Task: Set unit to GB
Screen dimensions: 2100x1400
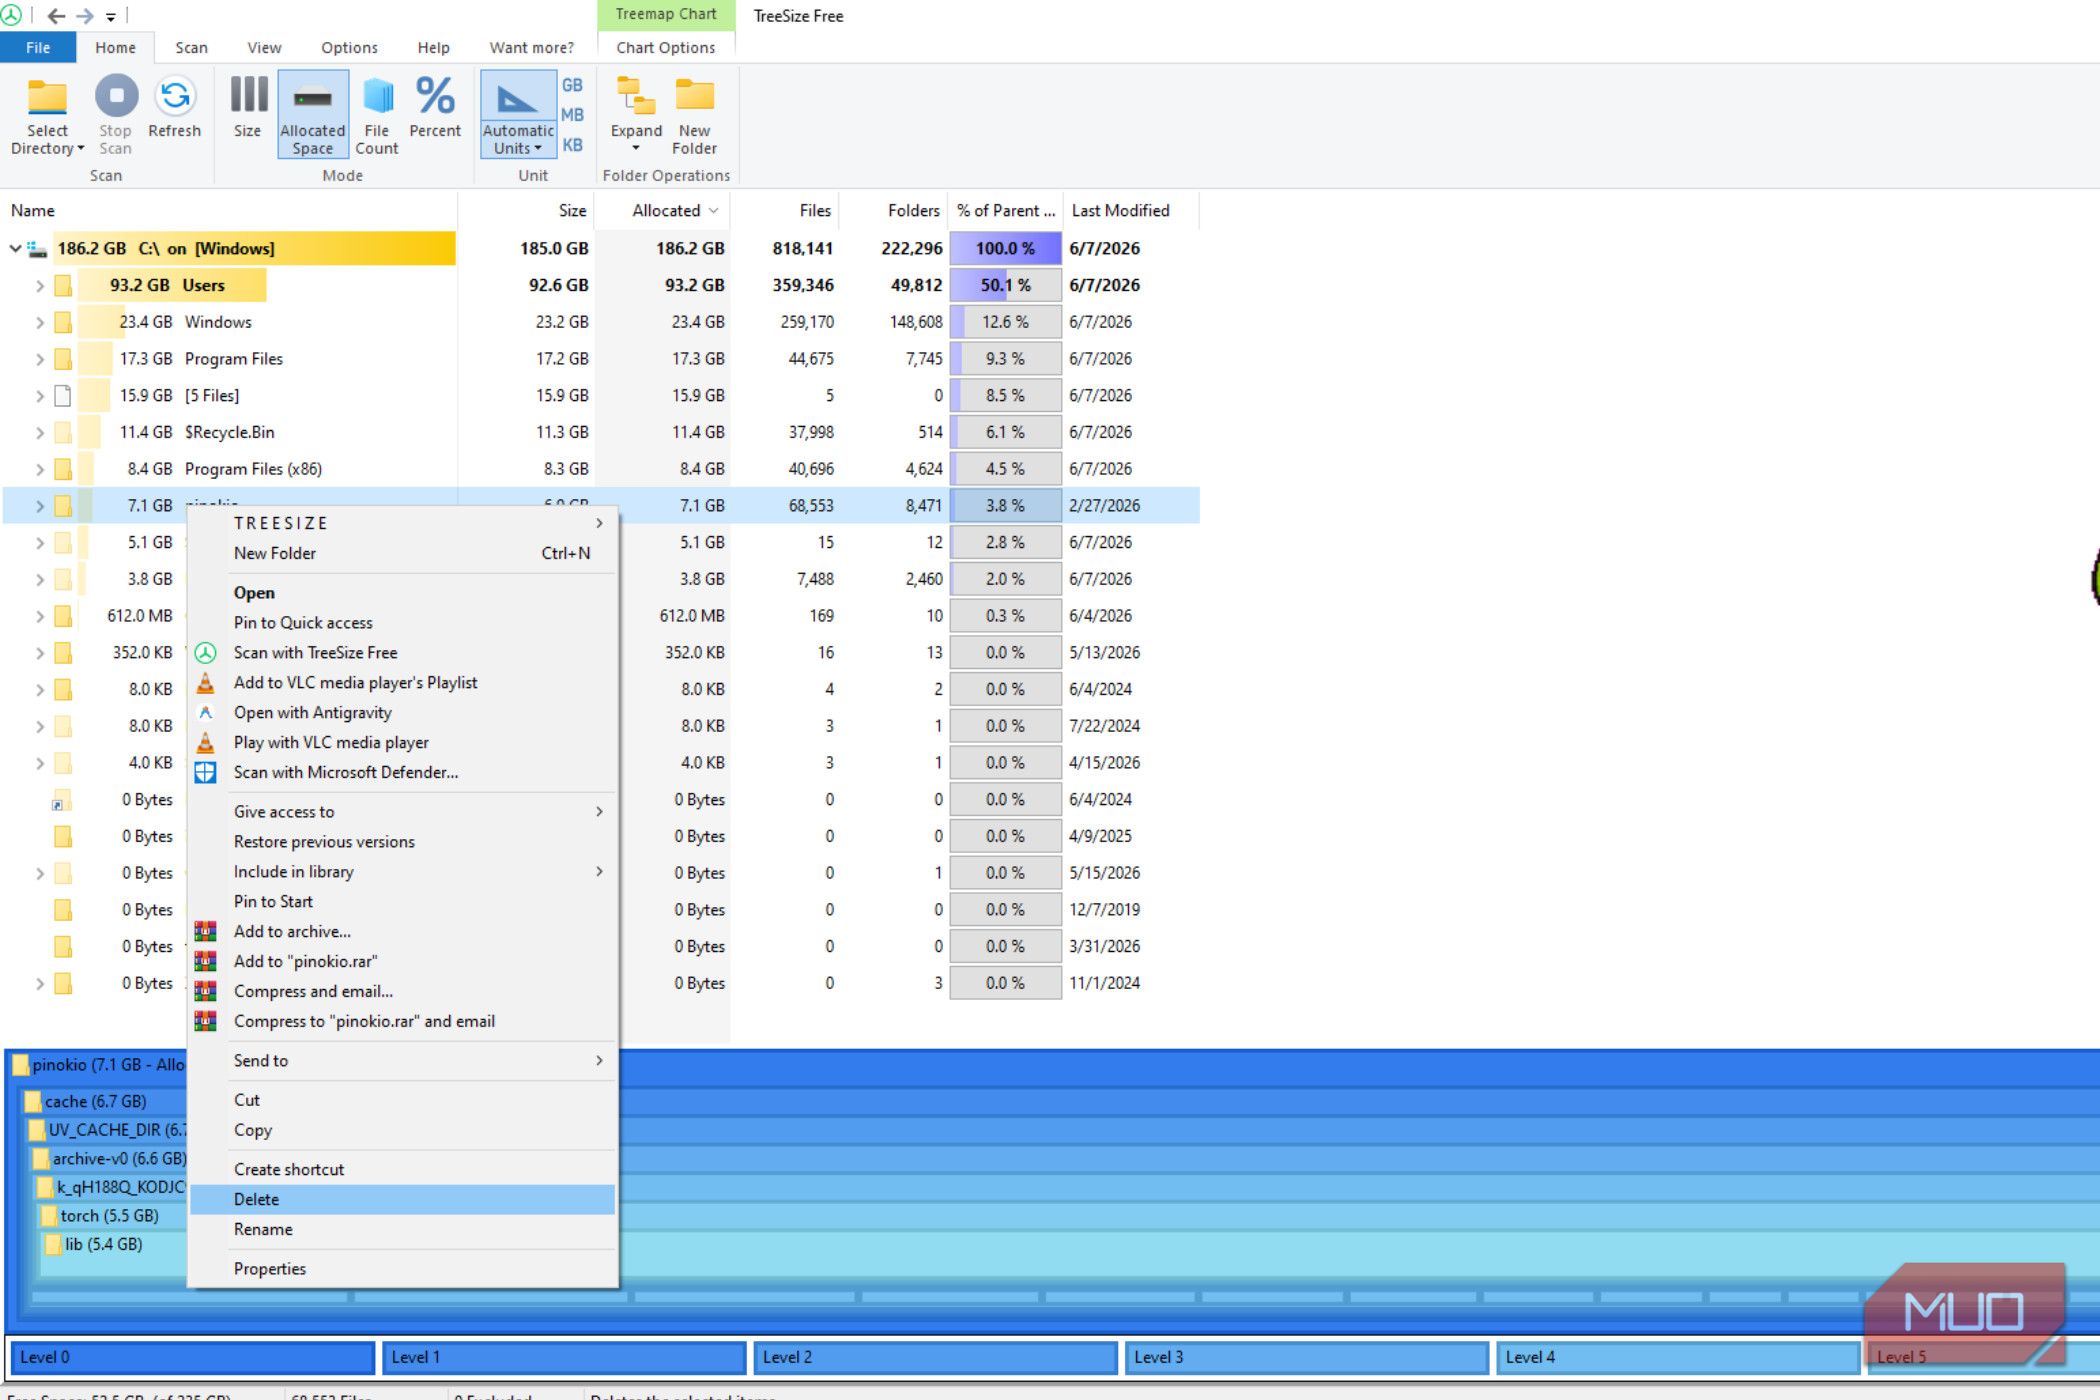Action: click(572, 85)
